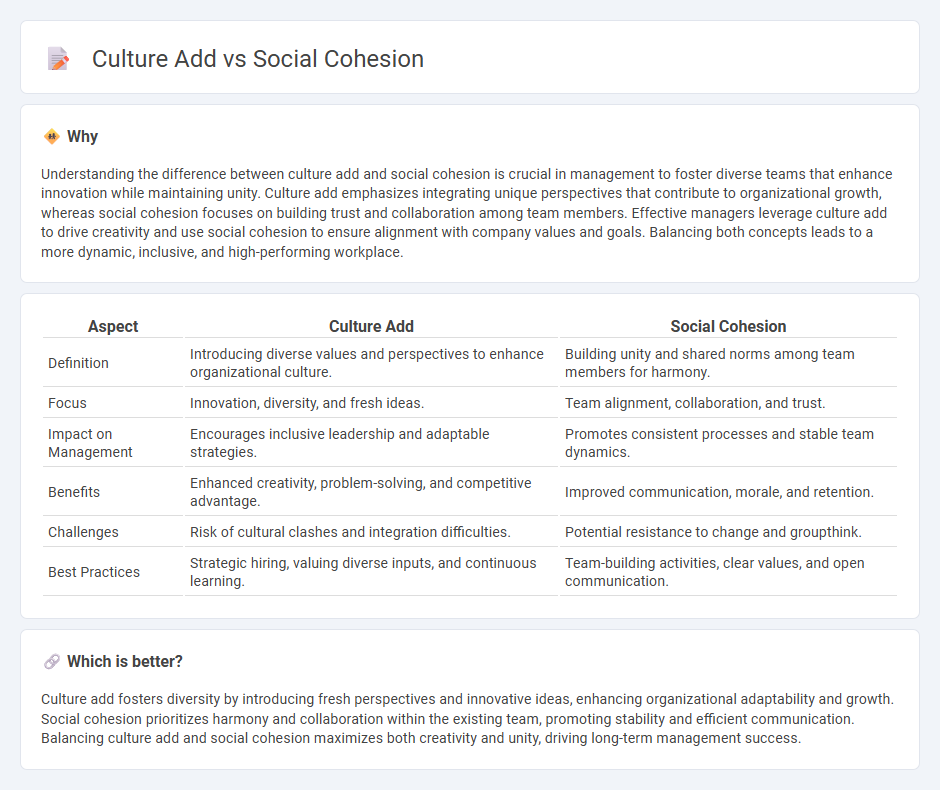Click the document pencil icon beside title
Image resolution: width=940 pixels, height=790 pixels.
tap(58, 59)
